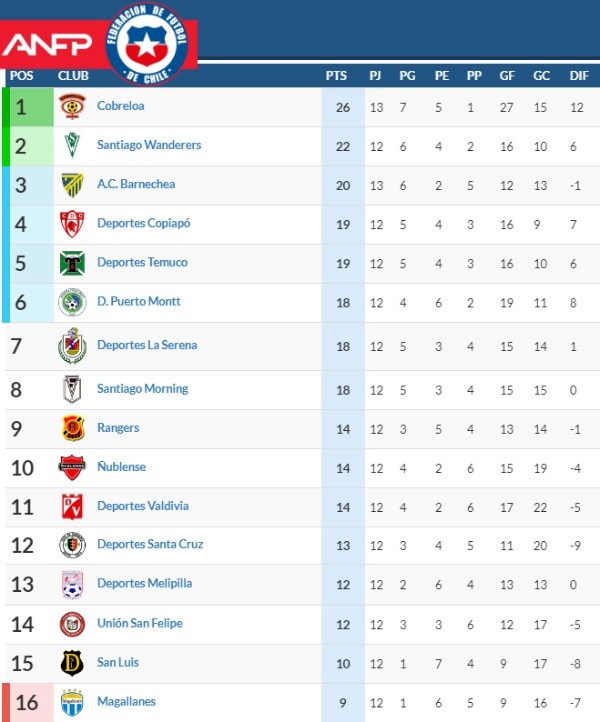Click the Deportes Valdivia DV logo
600x722 pixels.
click(72, 507)
